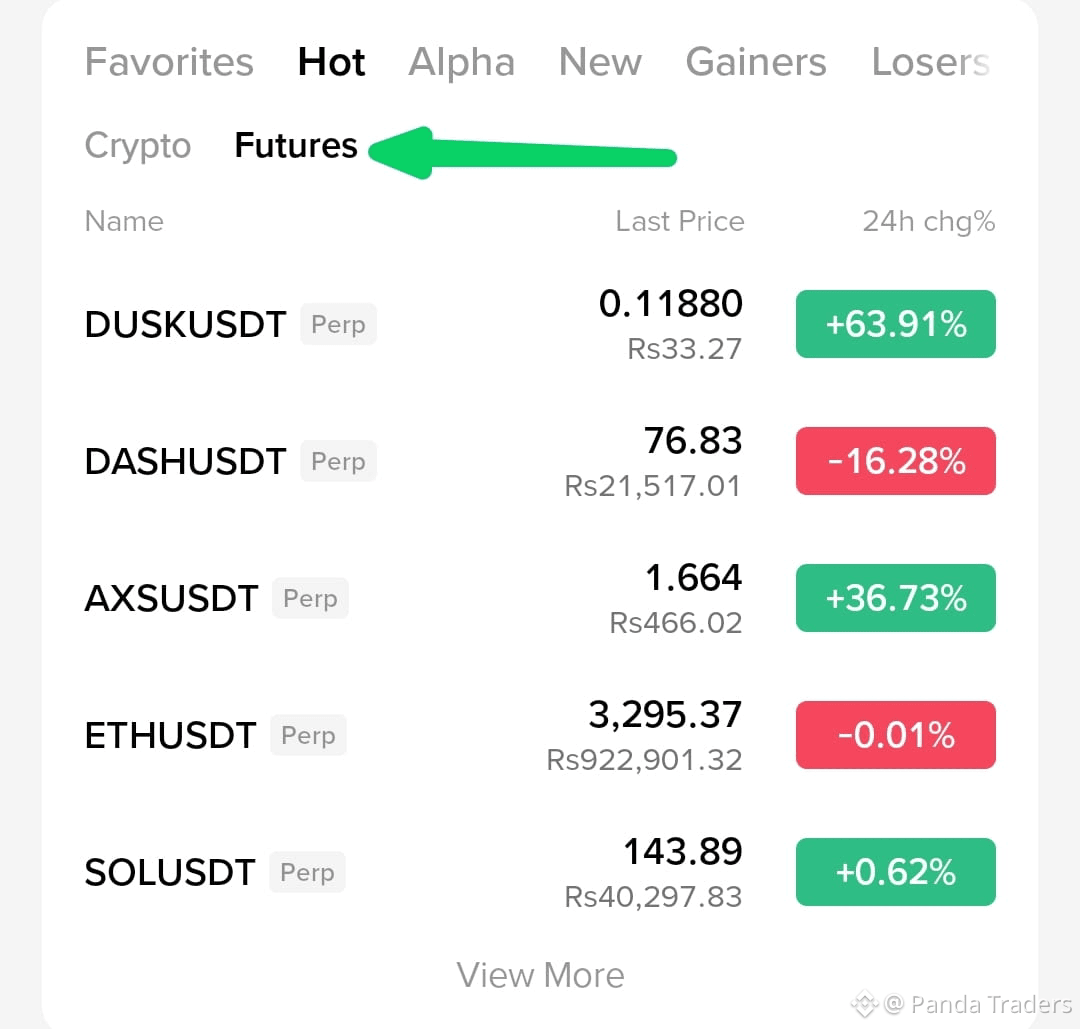Open the Gainers tab
Viewport: 1080px width, 1029px height.
(x=756, y=62)
